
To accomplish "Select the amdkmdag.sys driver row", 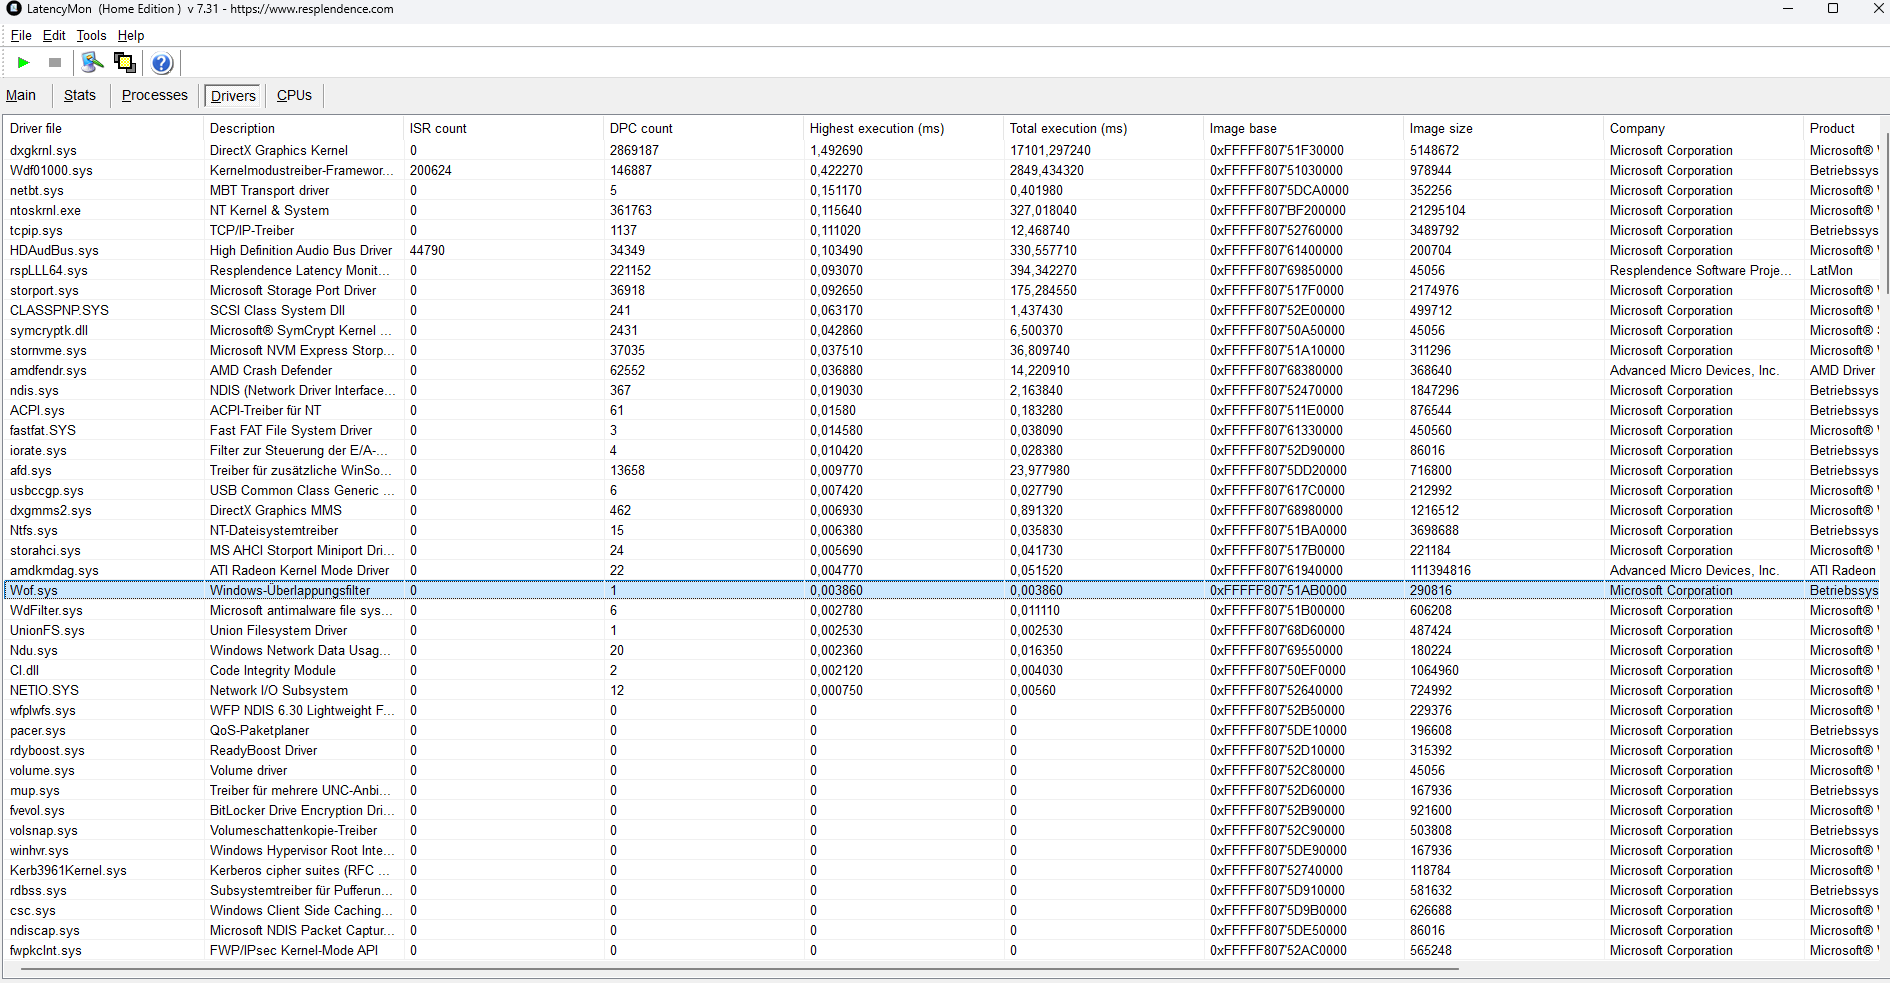I will pyautogui.click(x=942, y=571).
